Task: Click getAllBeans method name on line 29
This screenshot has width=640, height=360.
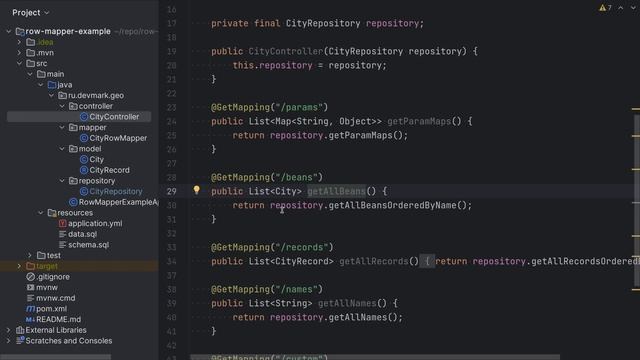Action: click(336, 191)
